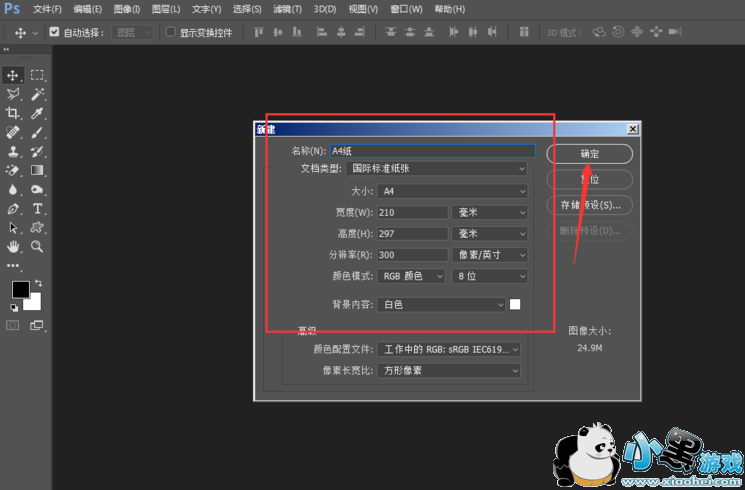This screenshot has height=490, width=745.
Task: Click the 存储预设(S)... button
Action: click(590, 205)
